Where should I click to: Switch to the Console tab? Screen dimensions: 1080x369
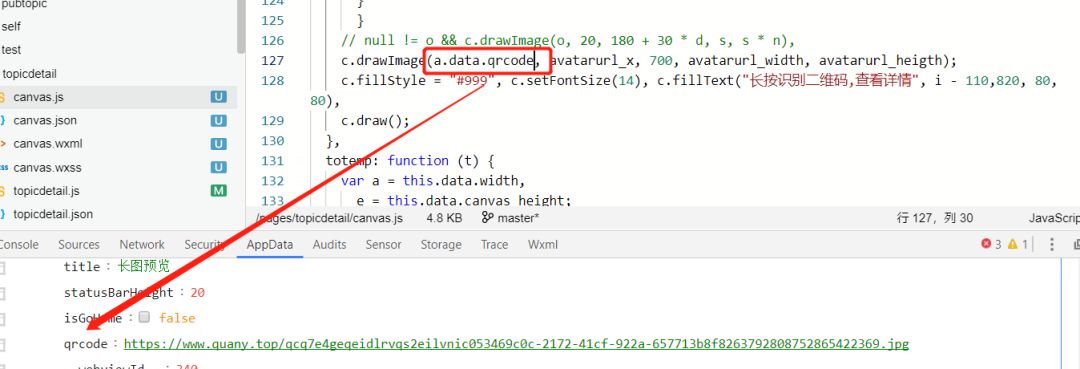(19, 244)
